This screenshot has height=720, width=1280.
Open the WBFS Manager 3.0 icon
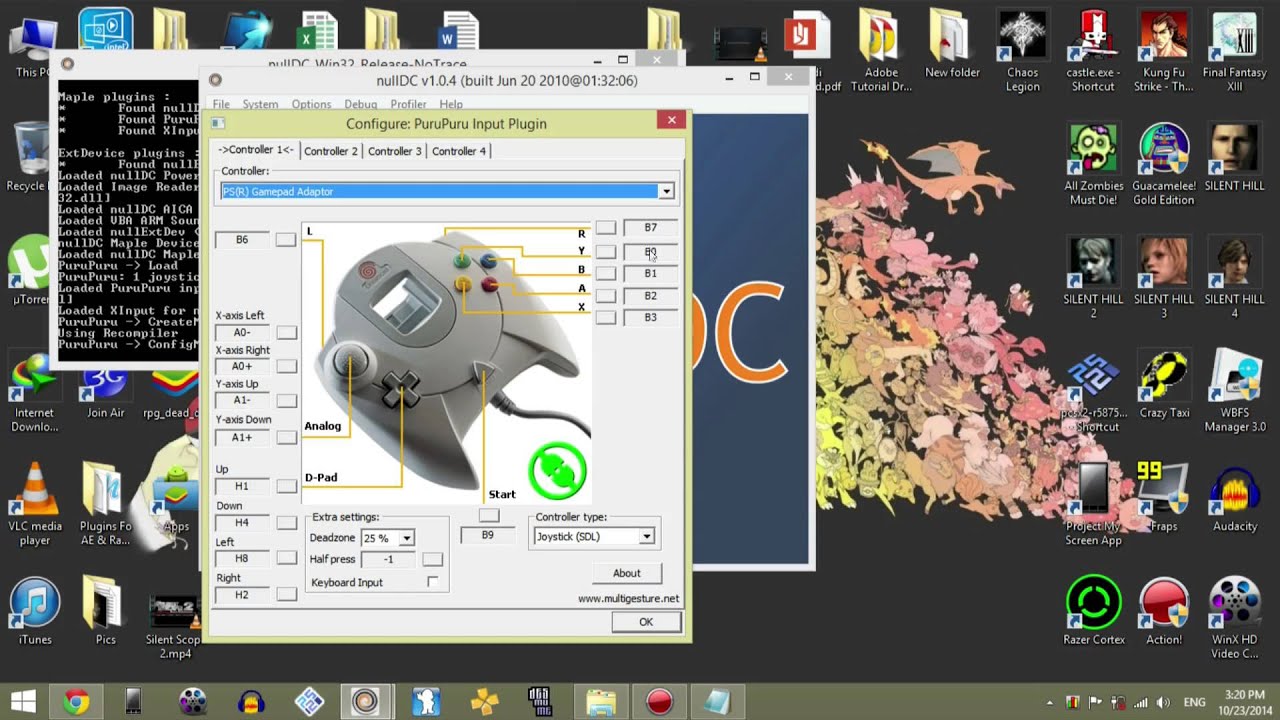[1235, 391]
